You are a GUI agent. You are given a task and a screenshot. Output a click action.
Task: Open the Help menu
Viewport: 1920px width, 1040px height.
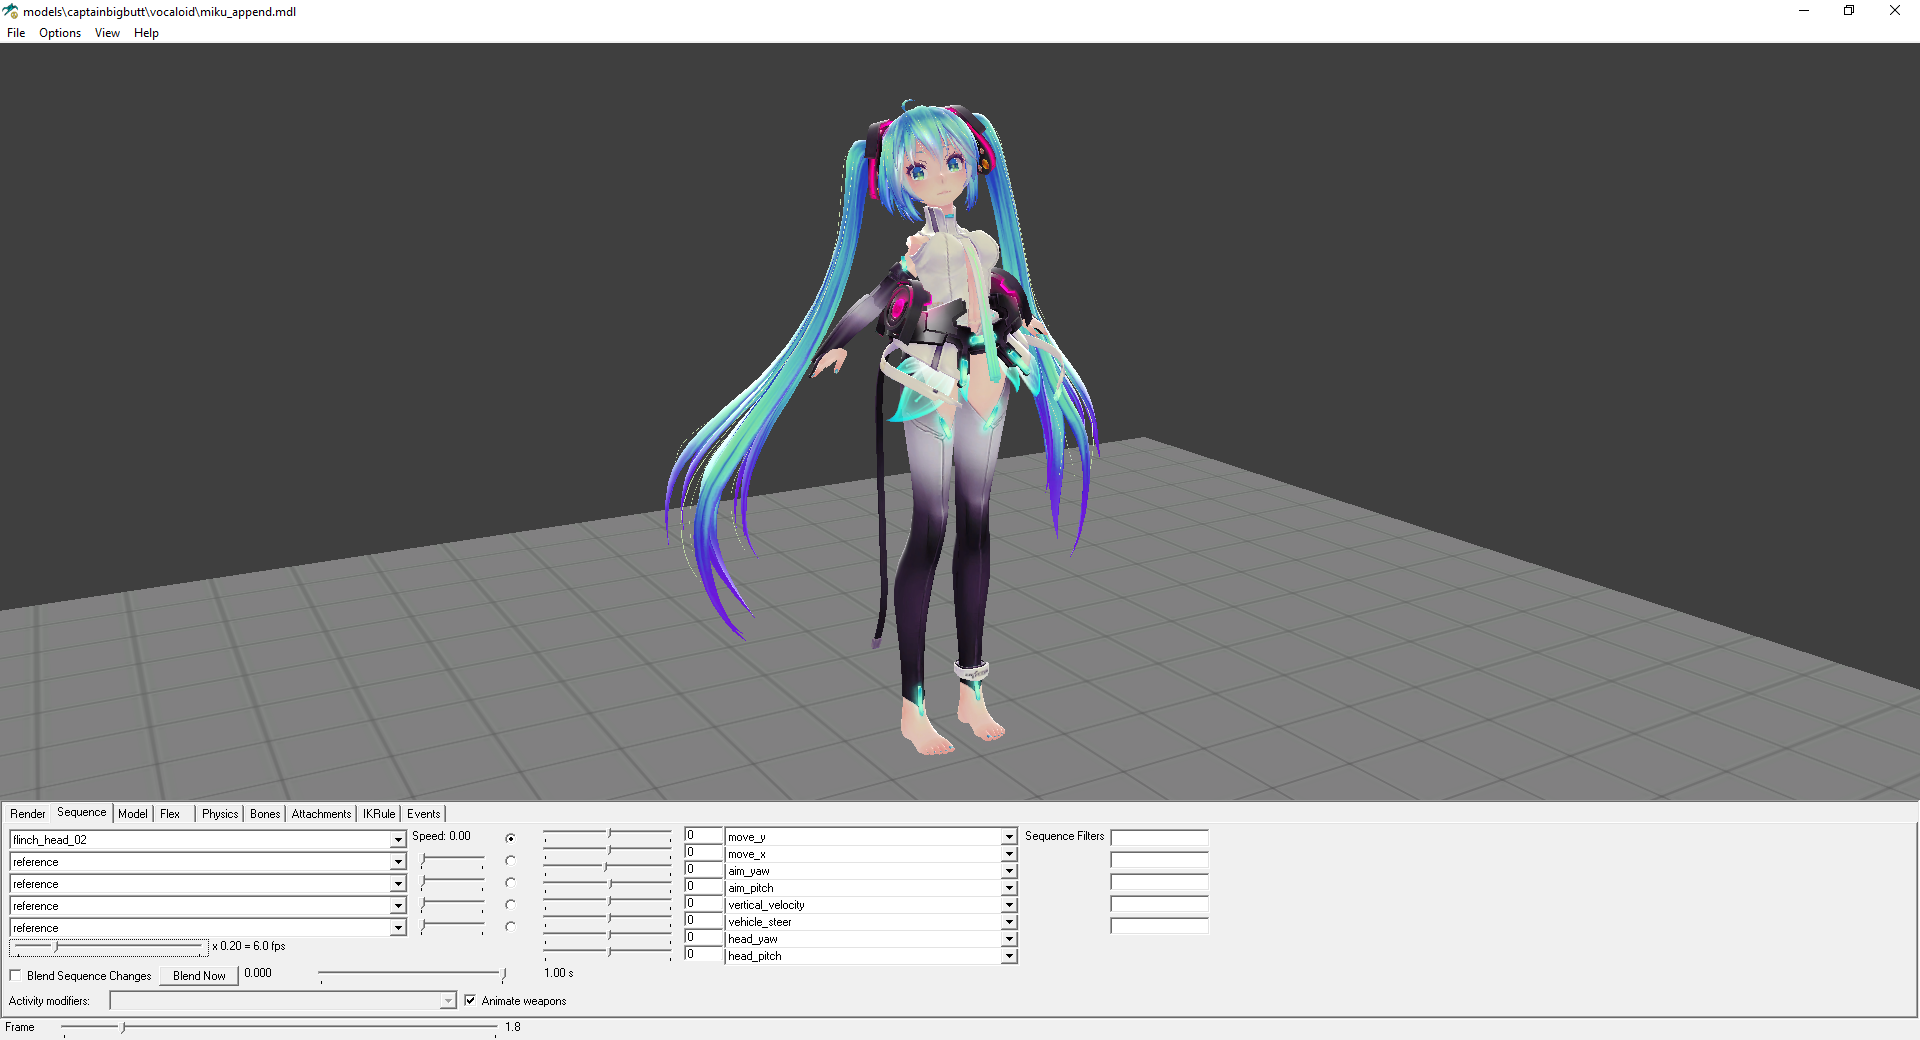(146, 33)
